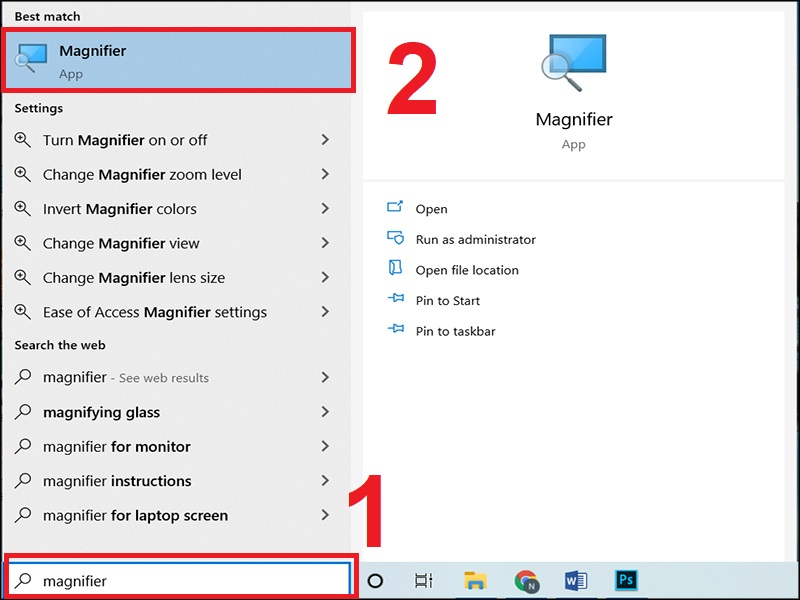
Task: Open the Magnifier app best match result
Action: 178,61
